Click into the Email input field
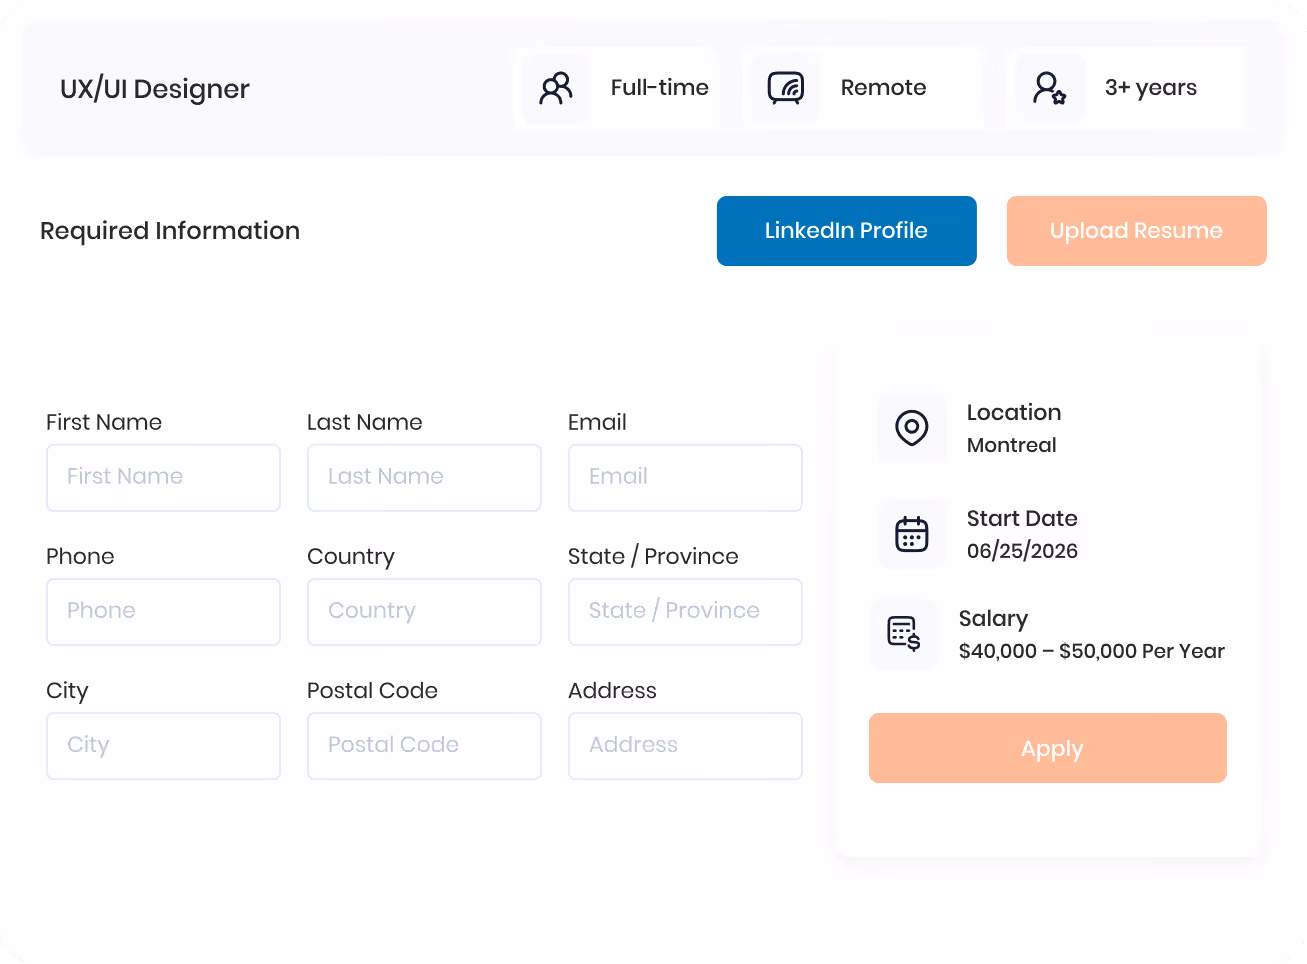The height and width of the screenshot is (964, 1307). pos(686,478)
